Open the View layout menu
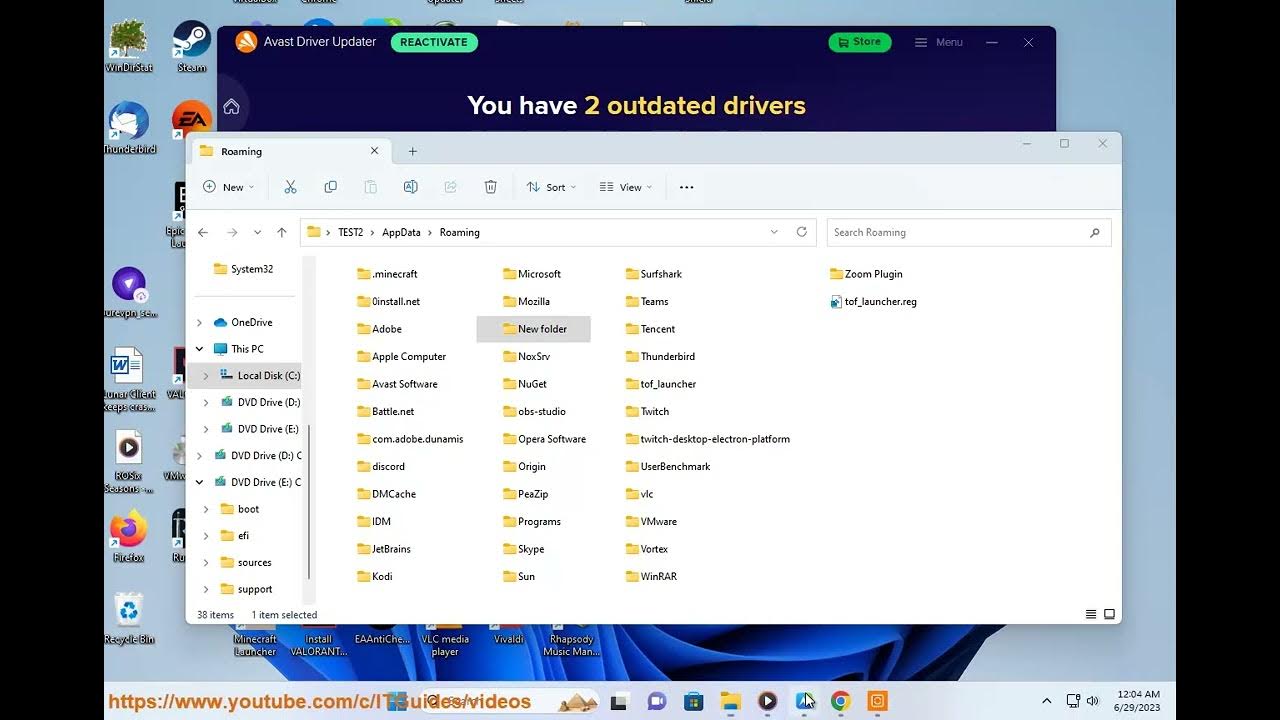Image resolution: width=1280 pixels, height=720 pixels. click(626, 187)
